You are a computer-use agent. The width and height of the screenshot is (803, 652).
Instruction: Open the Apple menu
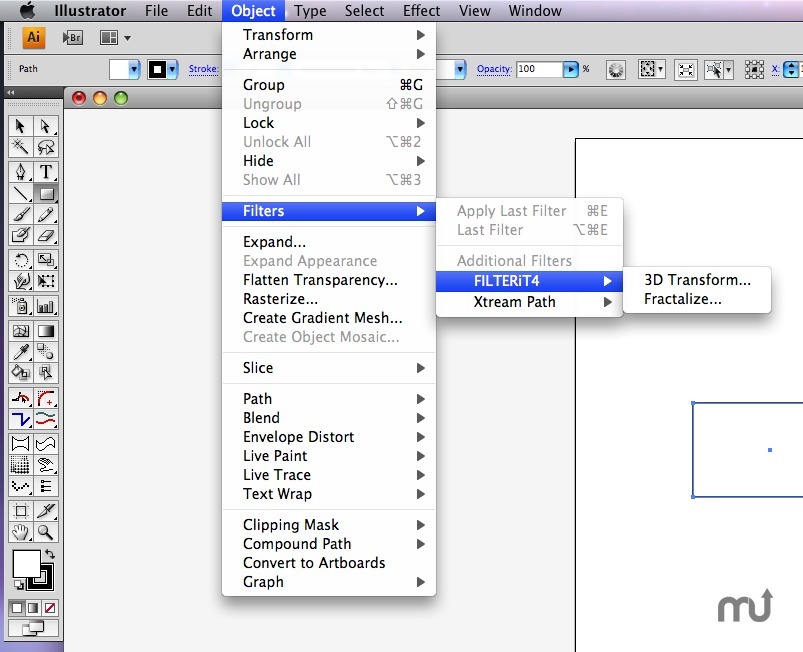27,10
